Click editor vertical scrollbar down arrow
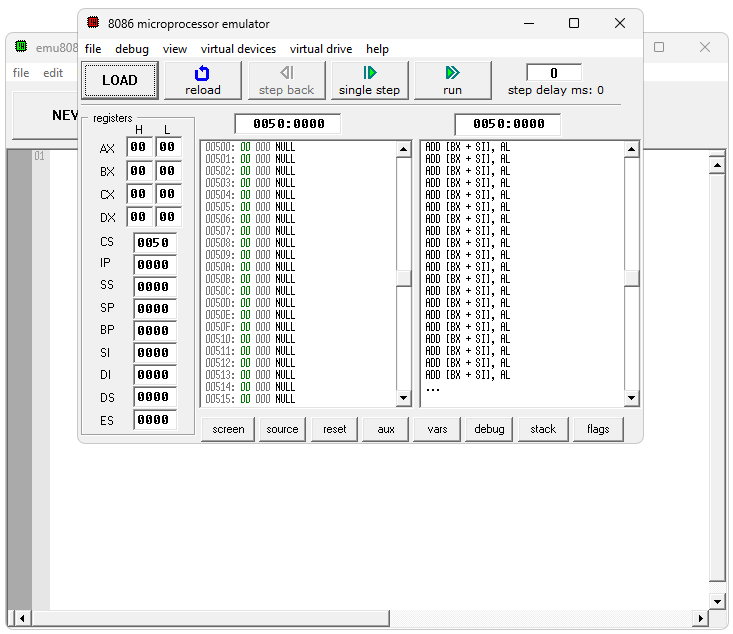 click(x=717, y=601)
